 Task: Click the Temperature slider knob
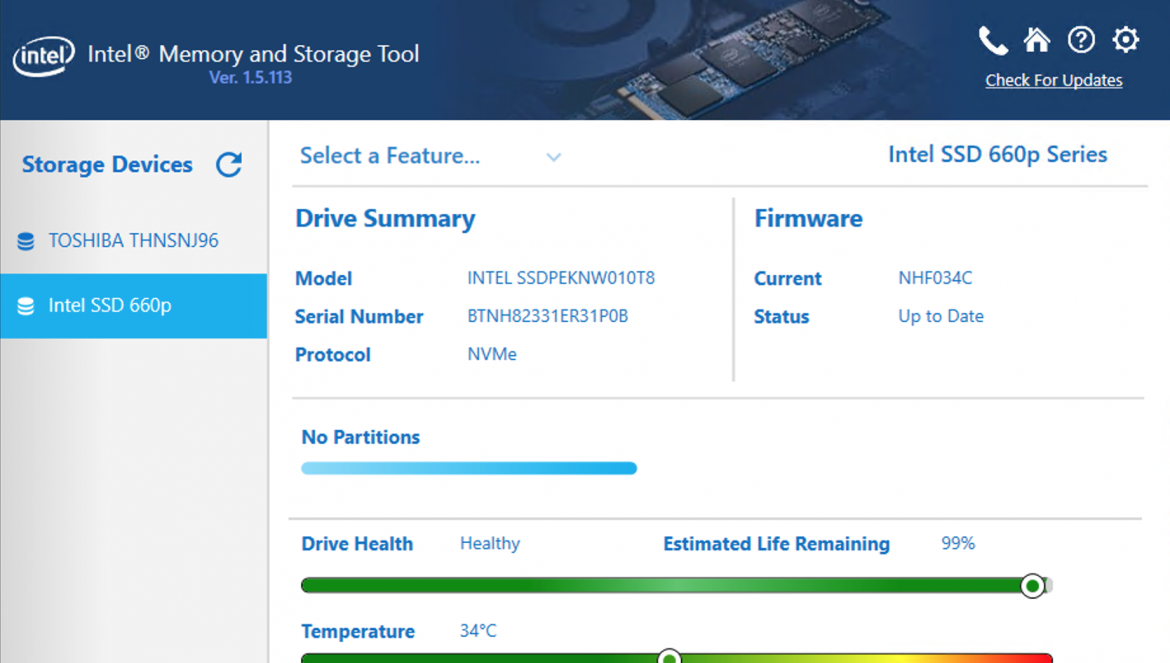pos(669,657)
